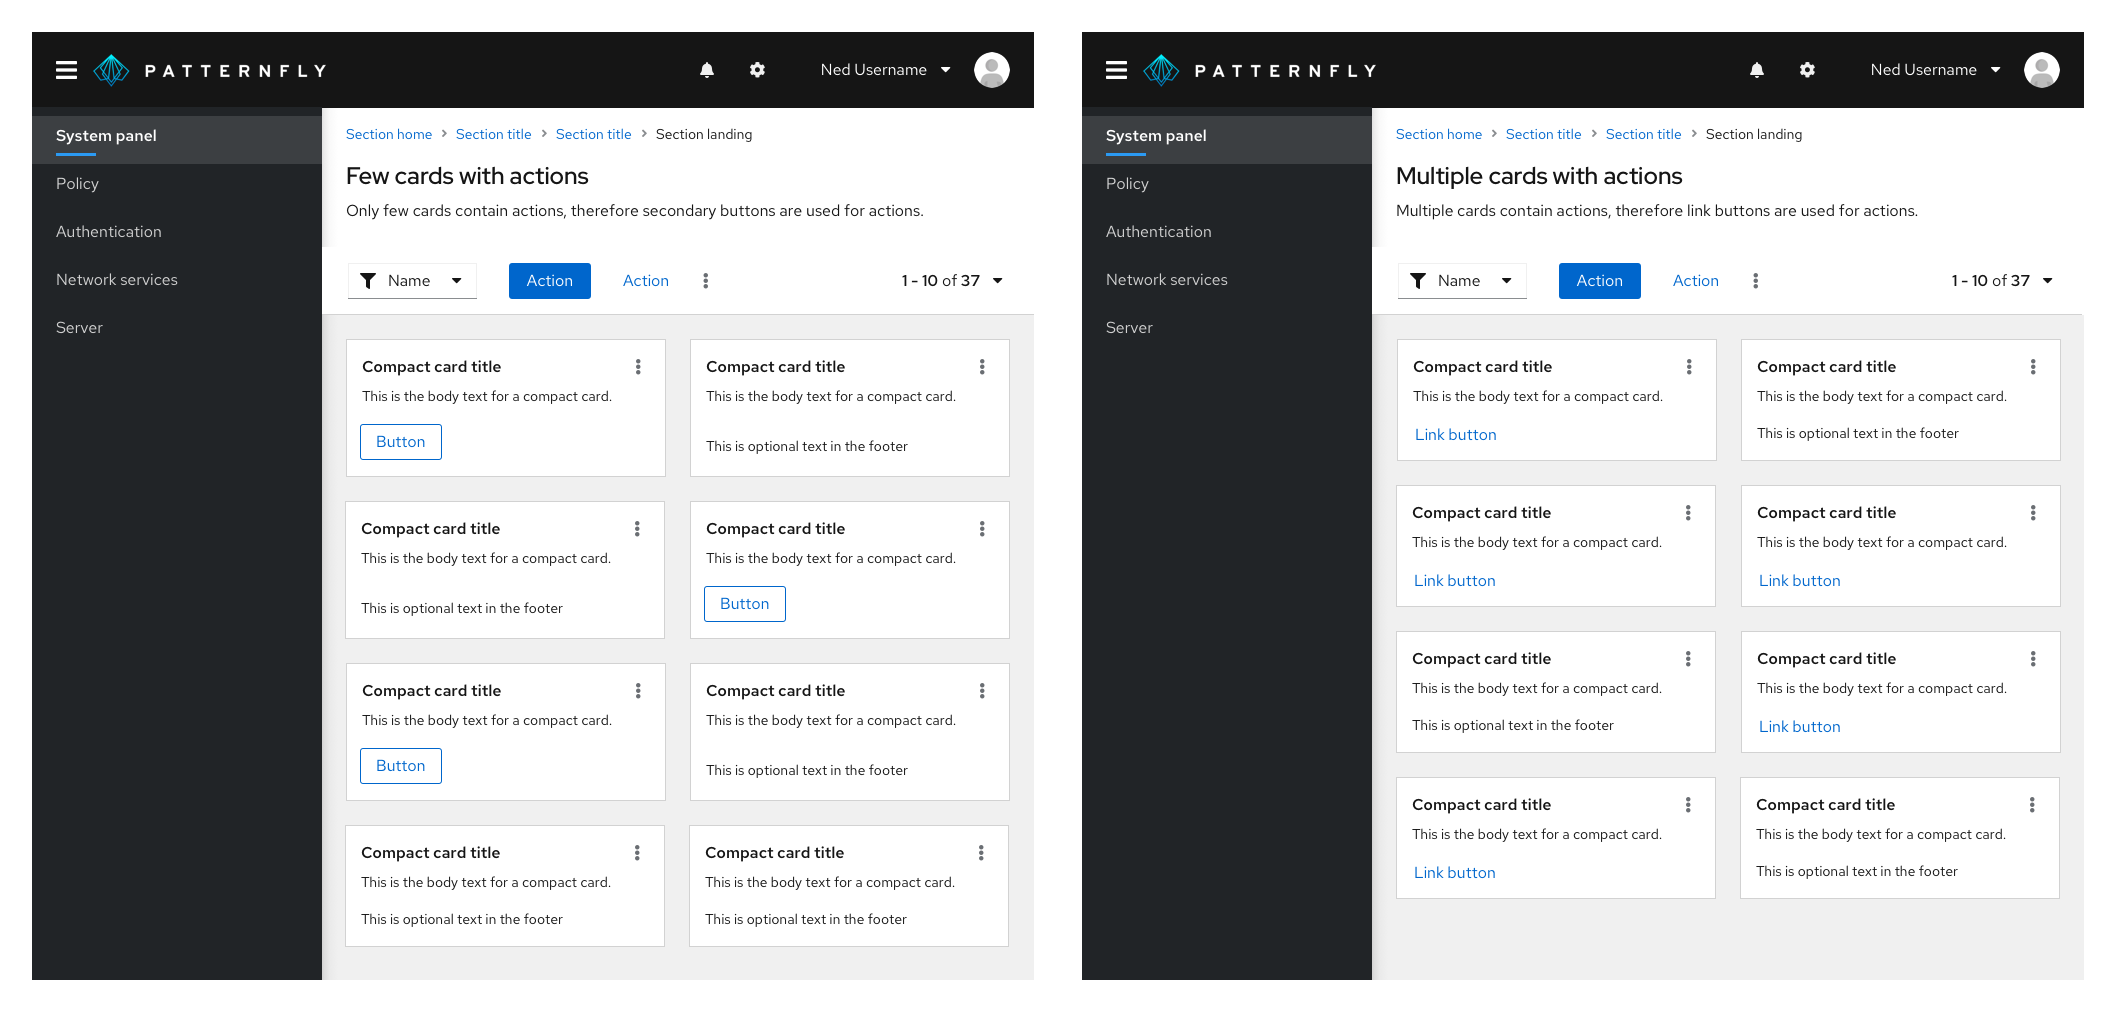Open second Section title breadcrumb, Multiple cards window
This screenshot has height=1012, width=2116.
tap(1644, 134)
